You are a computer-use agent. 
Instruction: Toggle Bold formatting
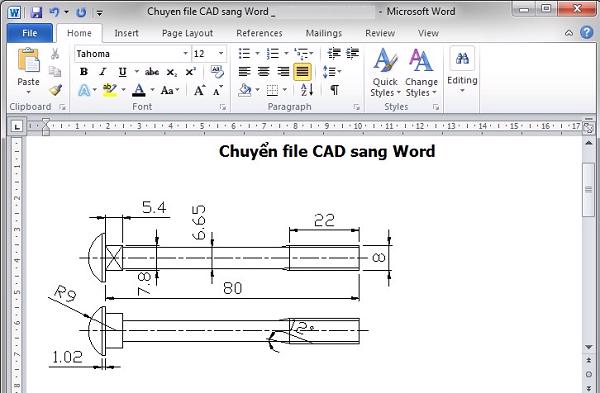(84, 72)
